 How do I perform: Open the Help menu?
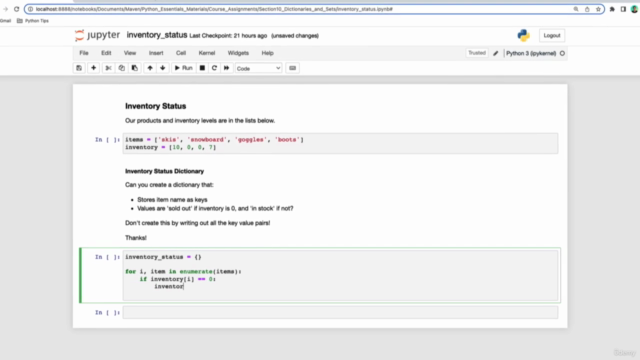tap(267, 53)
